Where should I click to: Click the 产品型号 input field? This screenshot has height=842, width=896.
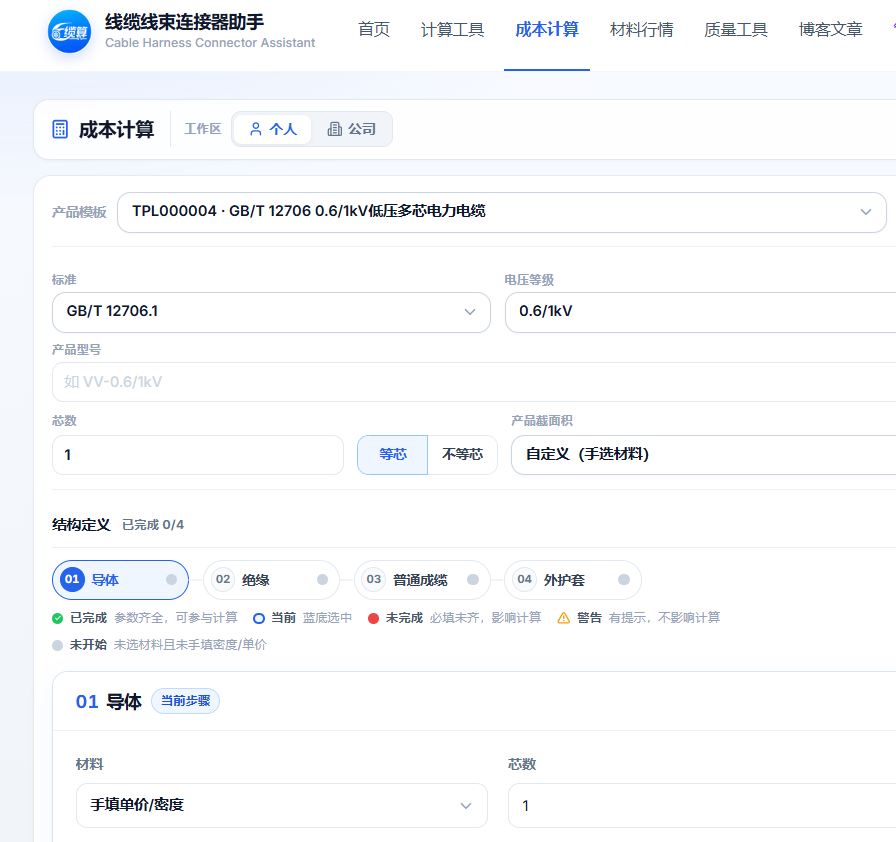pyautogui.click(x=474, y=382)
